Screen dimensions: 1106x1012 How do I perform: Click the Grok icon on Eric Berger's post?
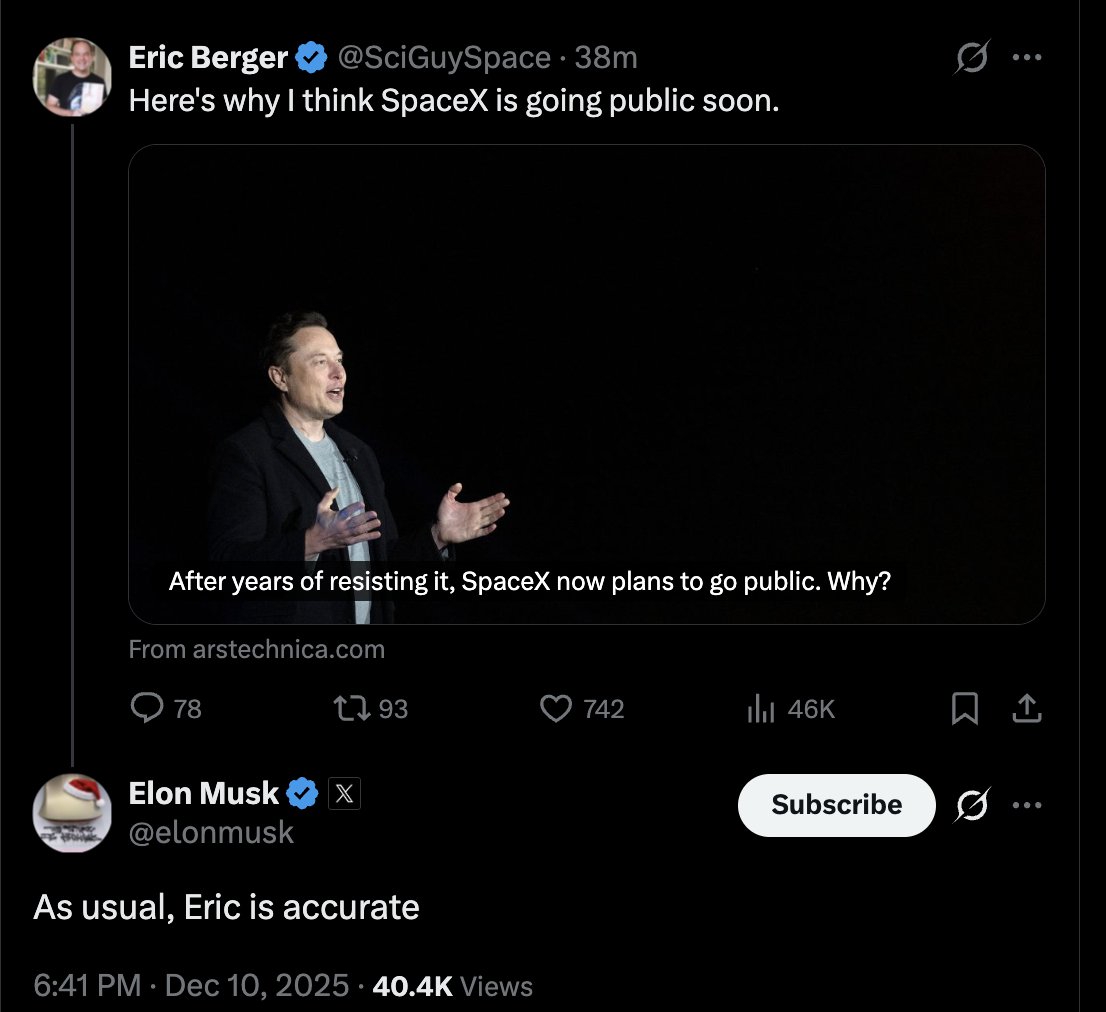(969, 60)
